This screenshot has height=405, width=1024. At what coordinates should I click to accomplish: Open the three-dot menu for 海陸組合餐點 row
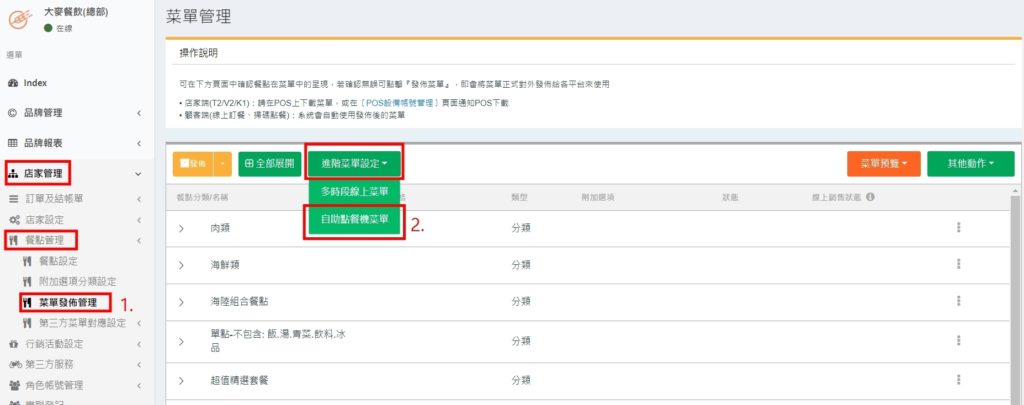(x=958, y=302)
